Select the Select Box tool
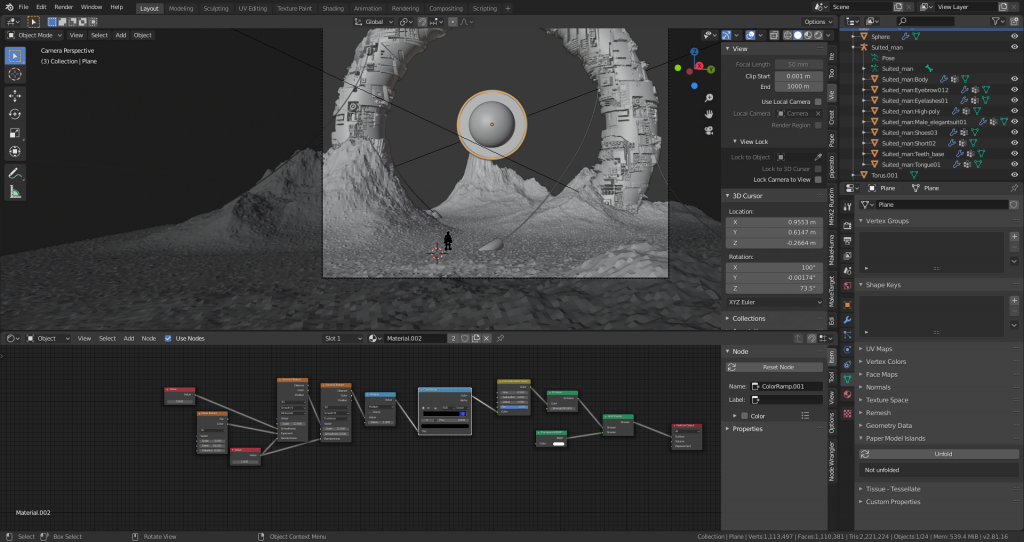 coord(15,56)
